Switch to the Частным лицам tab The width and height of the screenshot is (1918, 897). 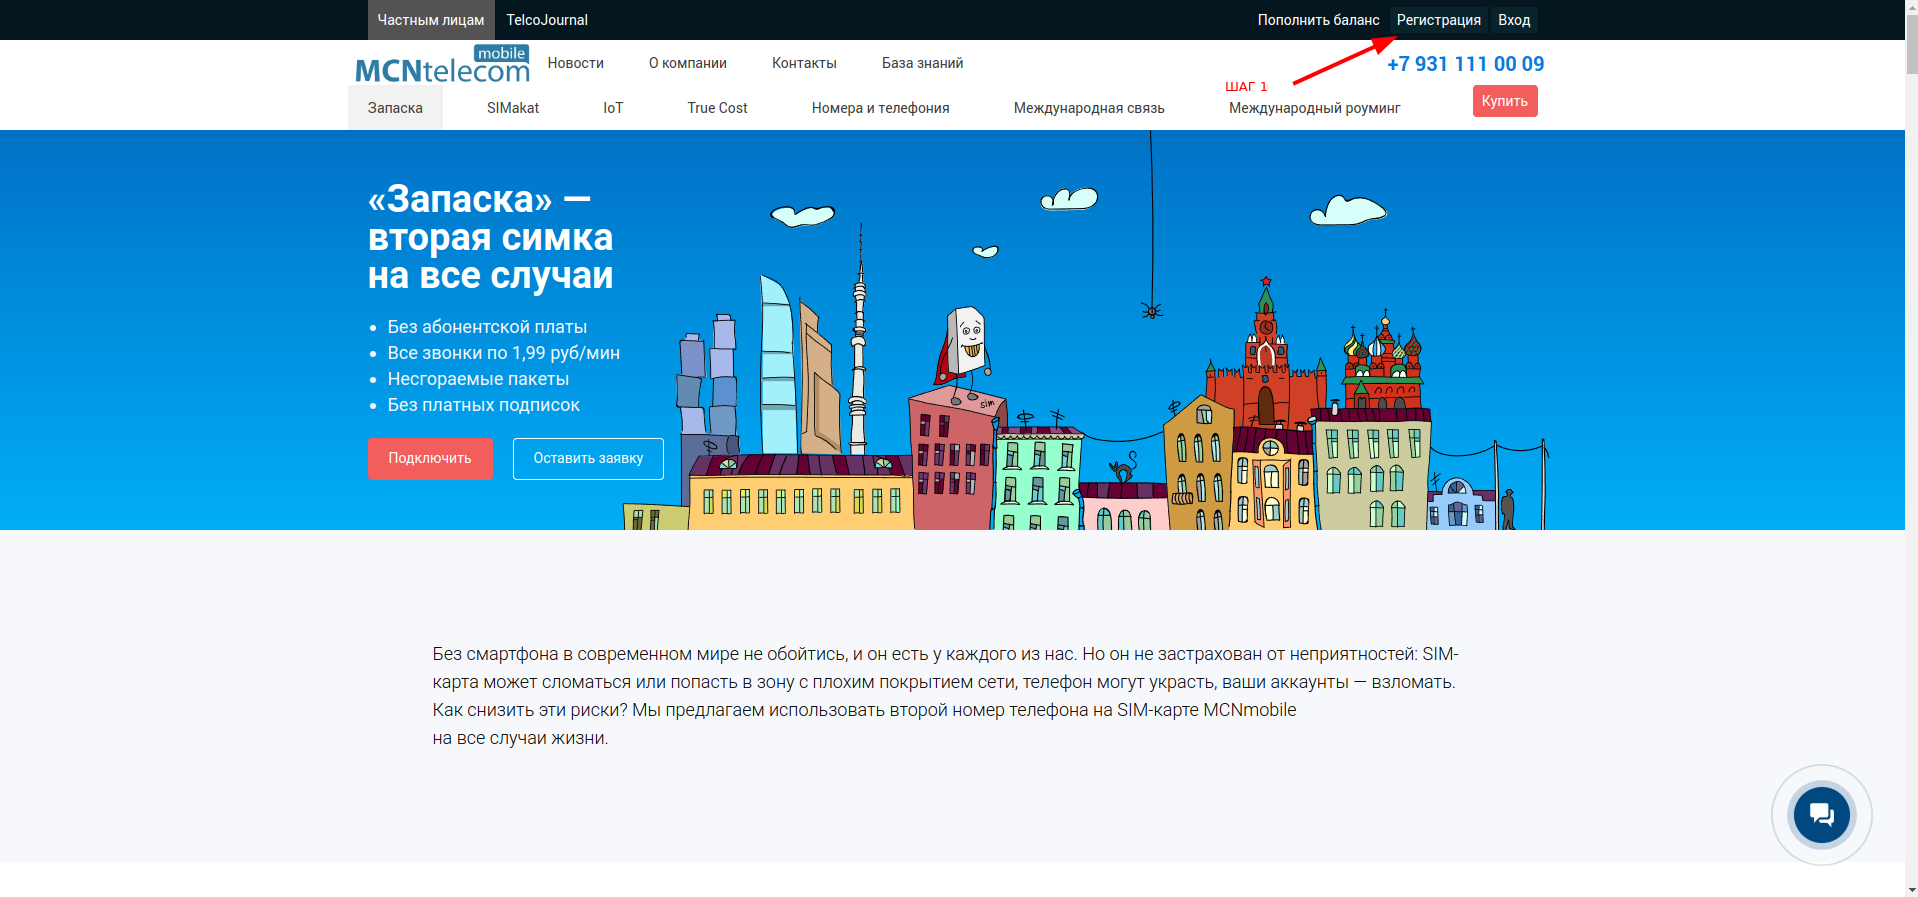pos(431,20)
